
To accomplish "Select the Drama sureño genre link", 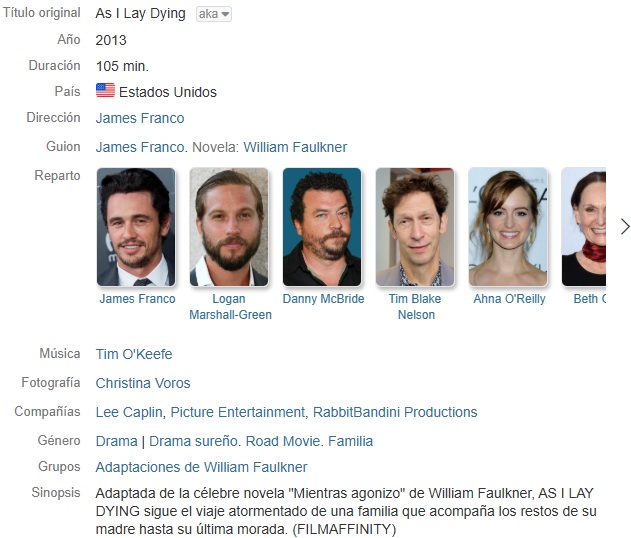I will (x=193, y=441).
